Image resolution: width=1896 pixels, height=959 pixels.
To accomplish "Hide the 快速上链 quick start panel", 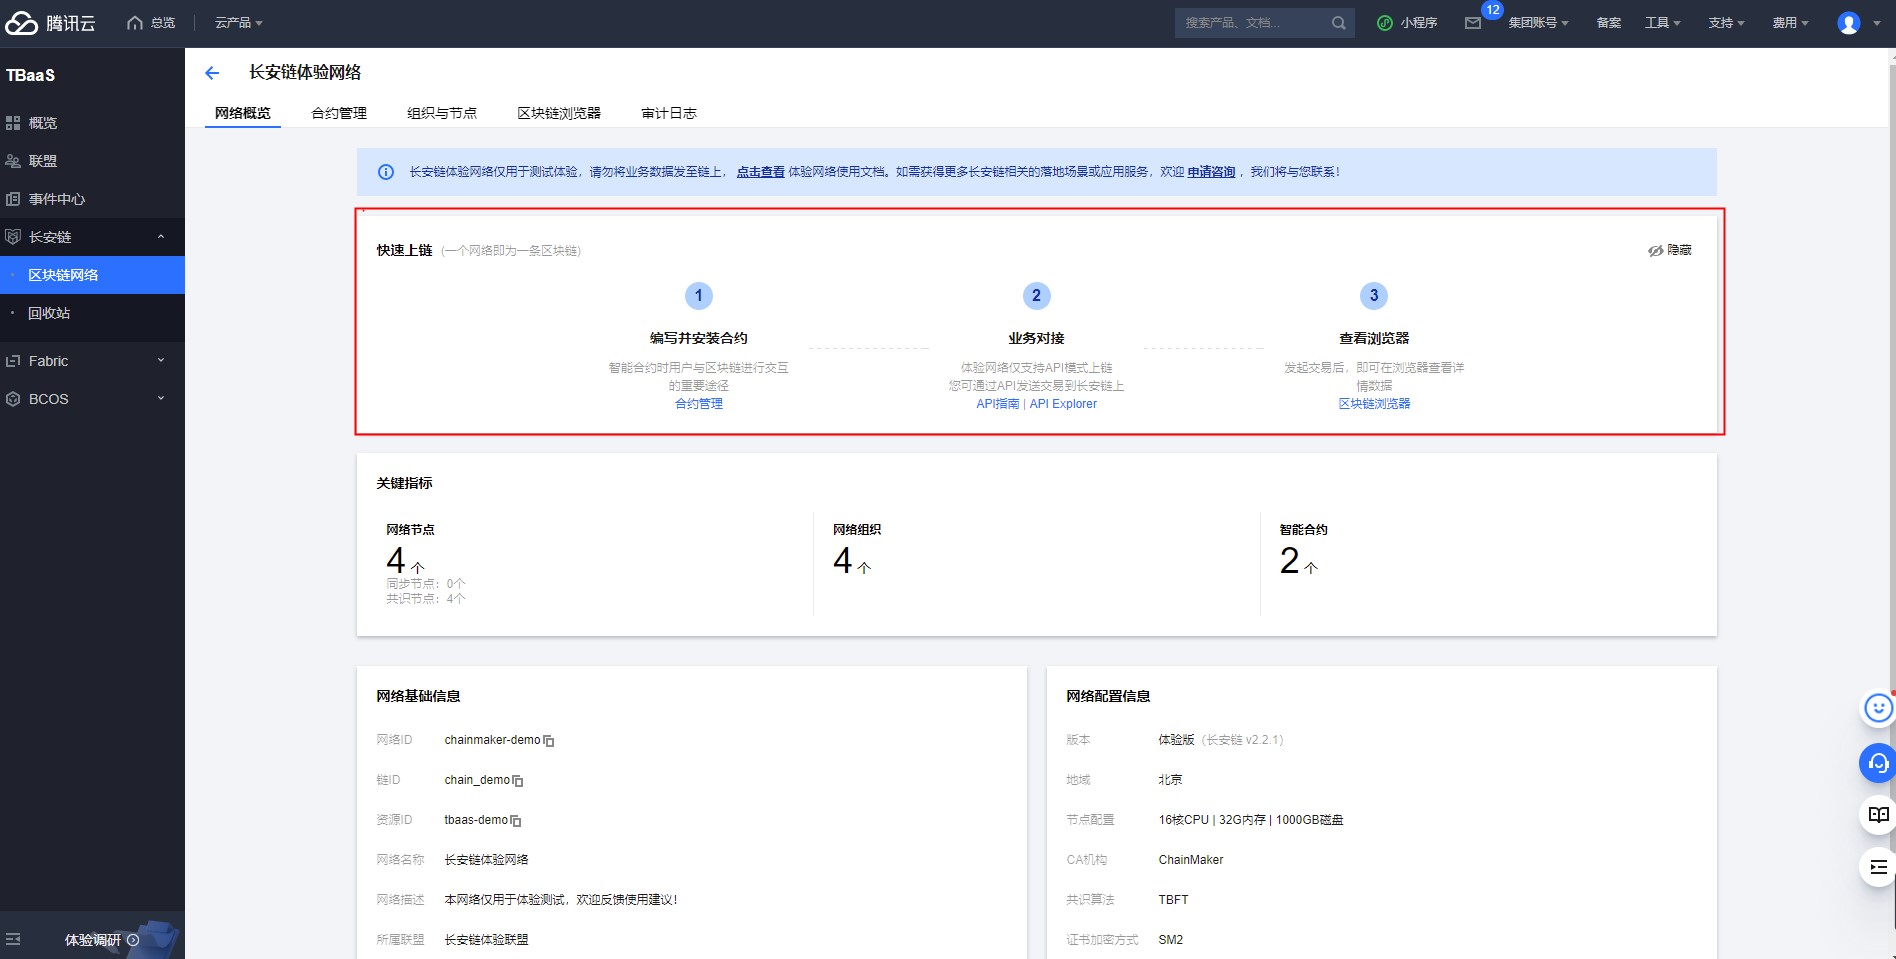I will [x=1670, y=250].
